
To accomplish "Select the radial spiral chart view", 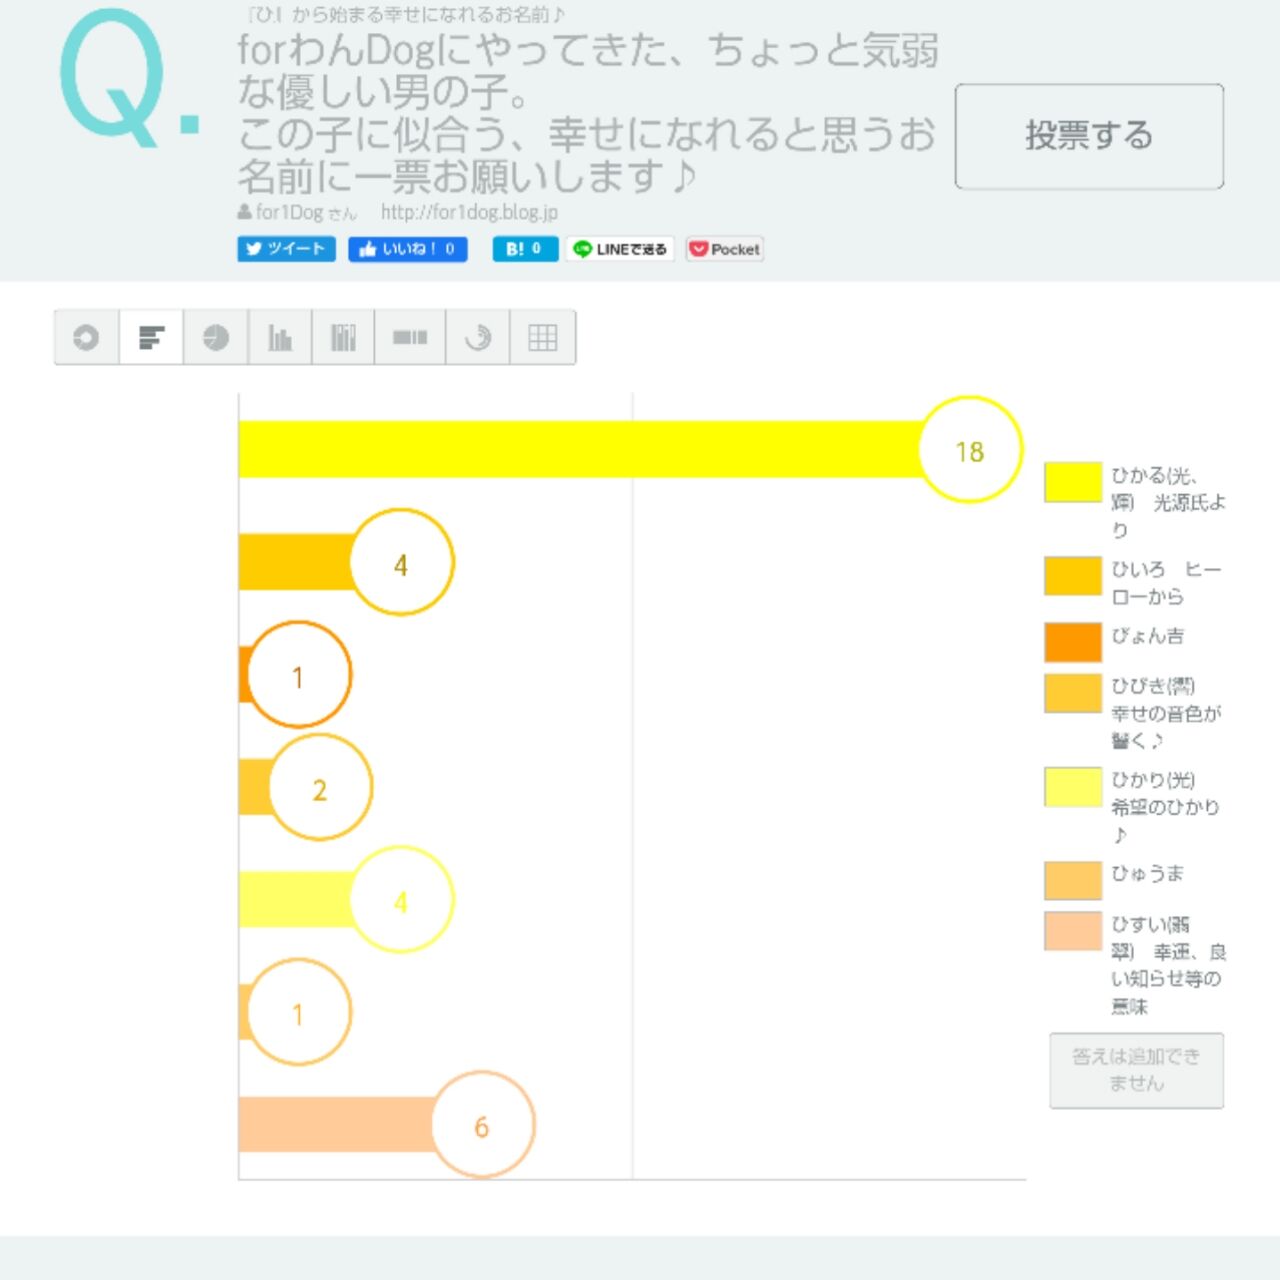I will [478, 338].
